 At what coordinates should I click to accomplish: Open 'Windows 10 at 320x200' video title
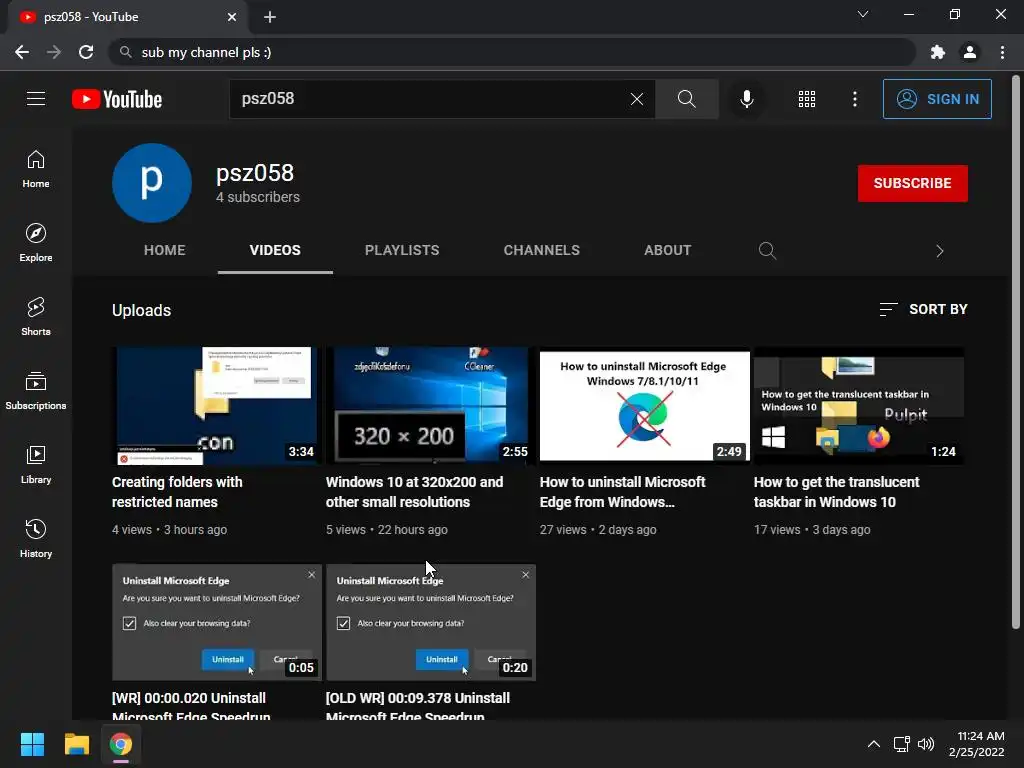tap(415, 492)
